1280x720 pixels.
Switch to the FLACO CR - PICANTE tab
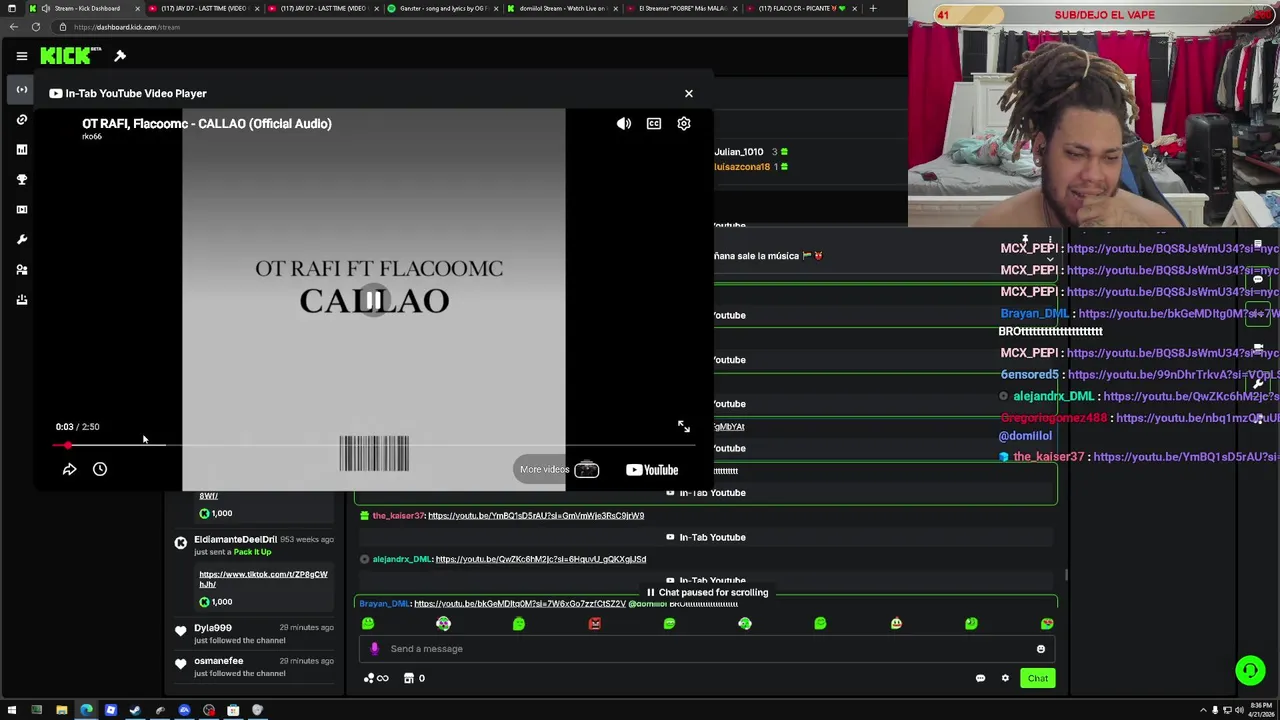800,8
